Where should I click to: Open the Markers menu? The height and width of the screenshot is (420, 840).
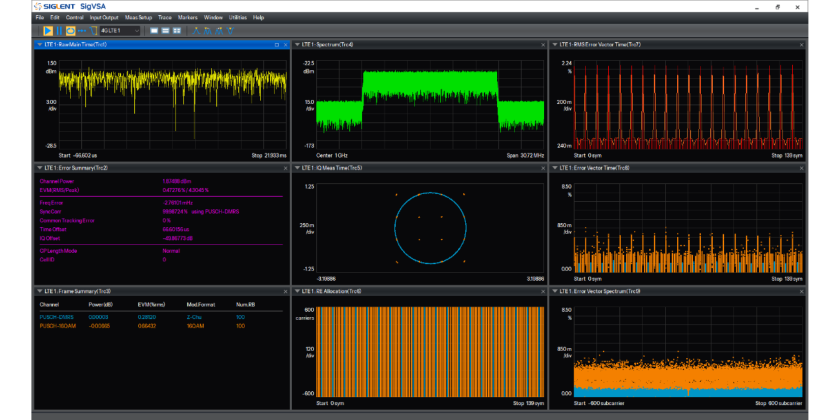click(187, 18)
